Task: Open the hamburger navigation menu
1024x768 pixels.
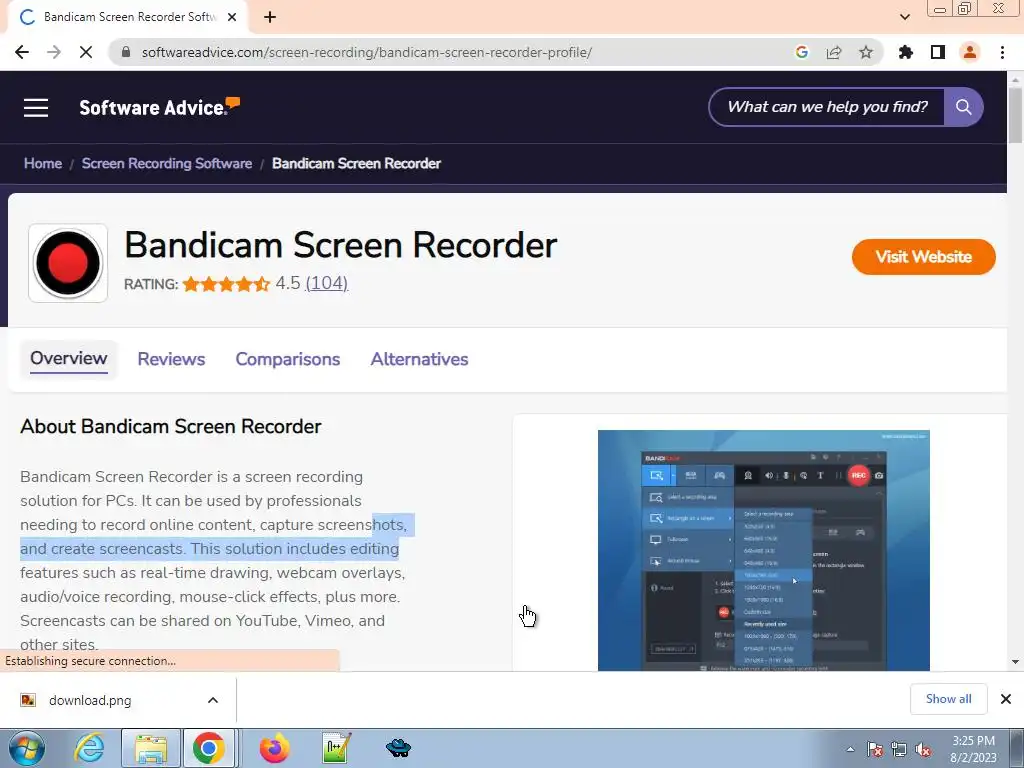Action: pos(36,108)
